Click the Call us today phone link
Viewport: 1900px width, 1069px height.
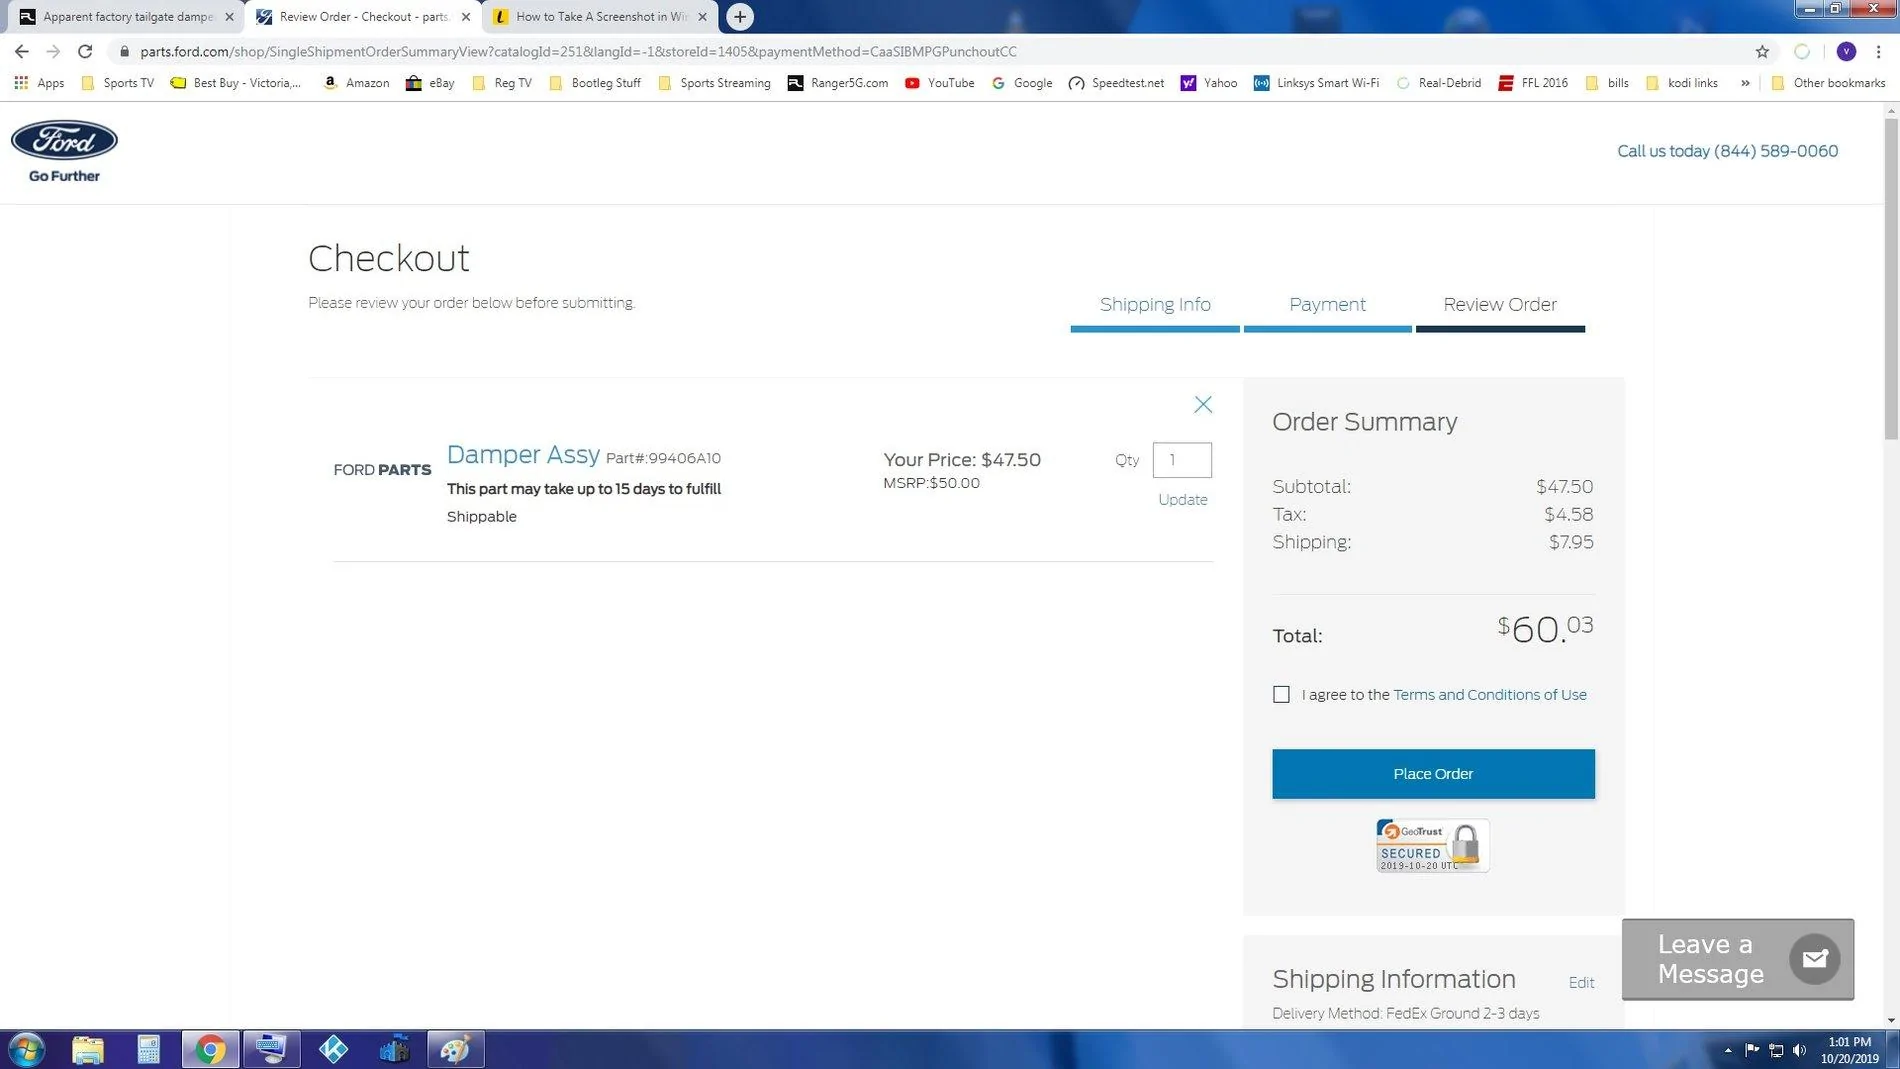pyautogui.click(x=1727, y=151)
